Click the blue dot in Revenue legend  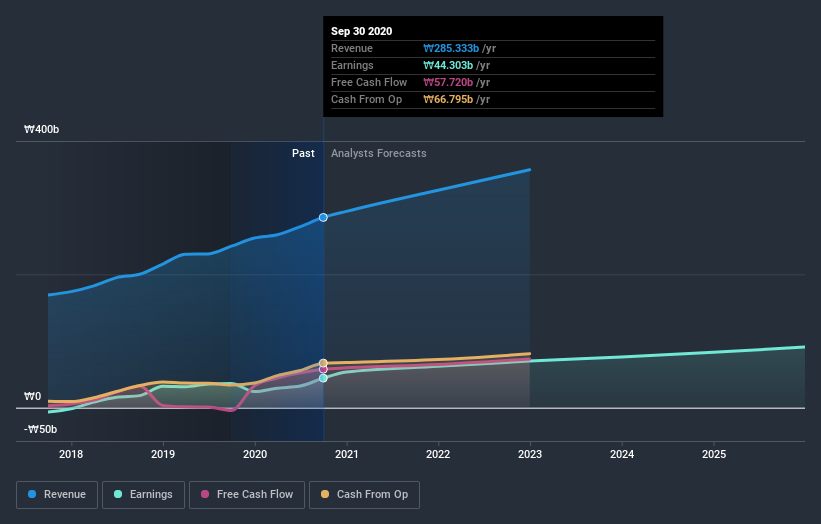point(32,494)
